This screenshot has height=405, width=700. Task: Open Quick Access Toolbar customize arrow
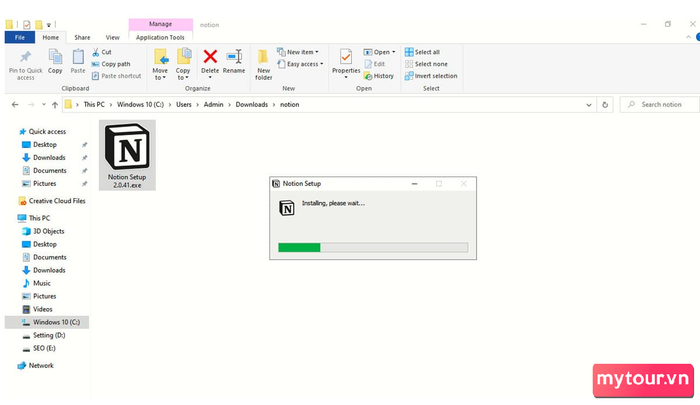[49, 25]
